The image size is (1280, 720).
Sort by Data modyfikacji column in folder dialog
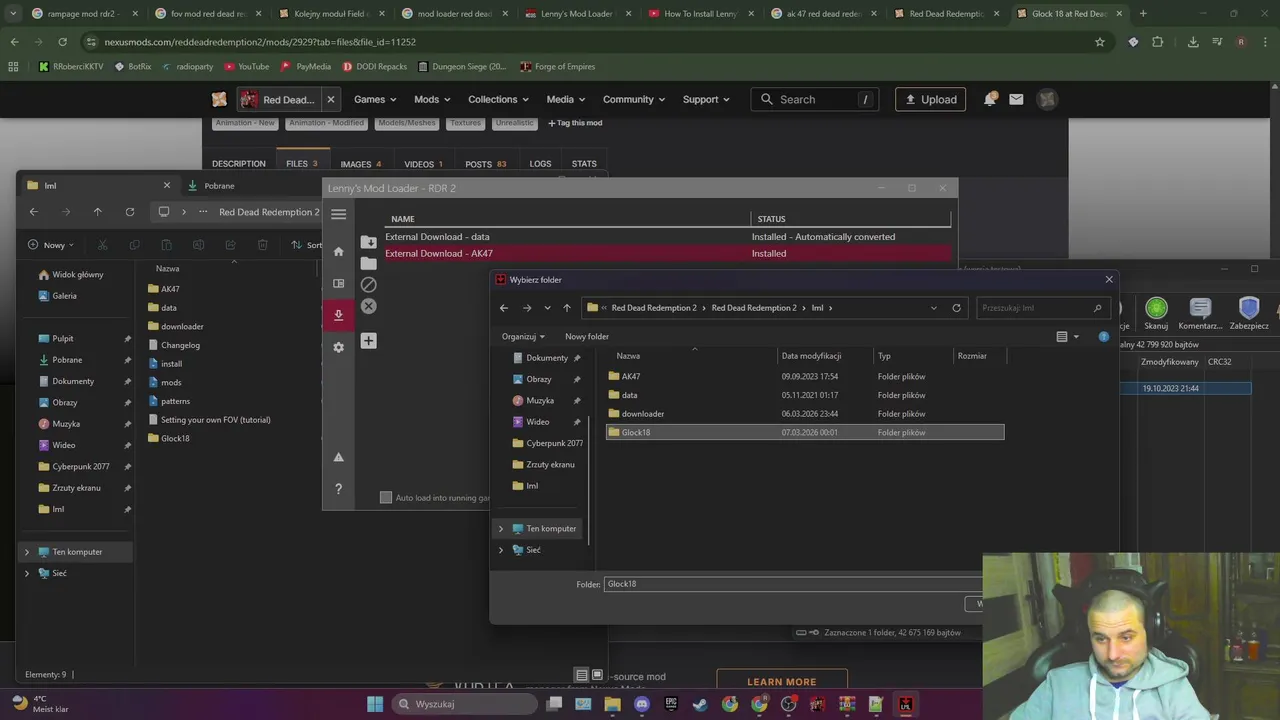(811, 356)
